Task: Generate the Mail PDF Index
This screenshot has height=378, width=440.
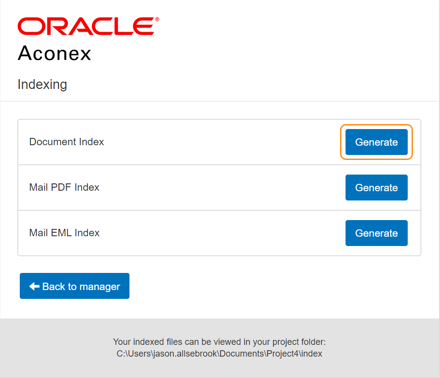Action: [x=376, y=187]
